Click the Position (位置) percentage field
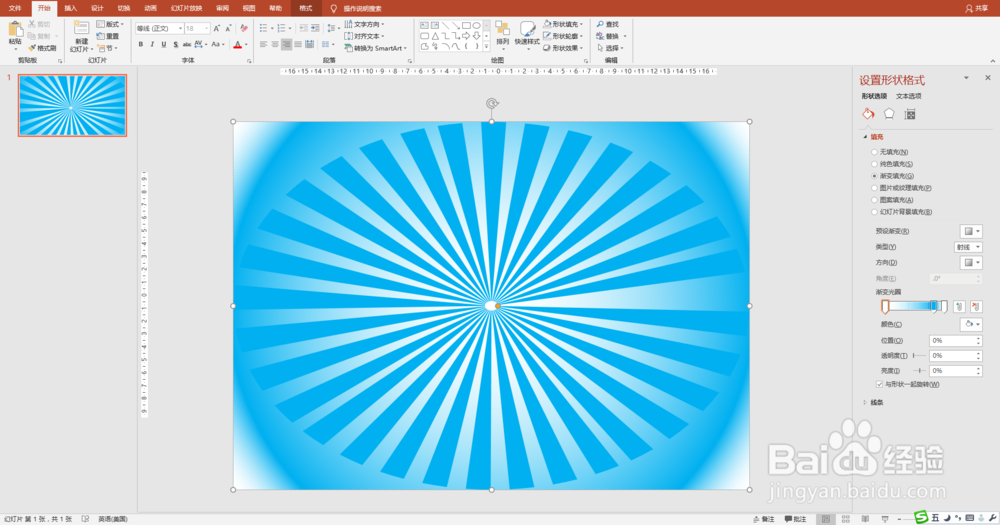Viewport: 1000px width, 525px height. (955, 341)
